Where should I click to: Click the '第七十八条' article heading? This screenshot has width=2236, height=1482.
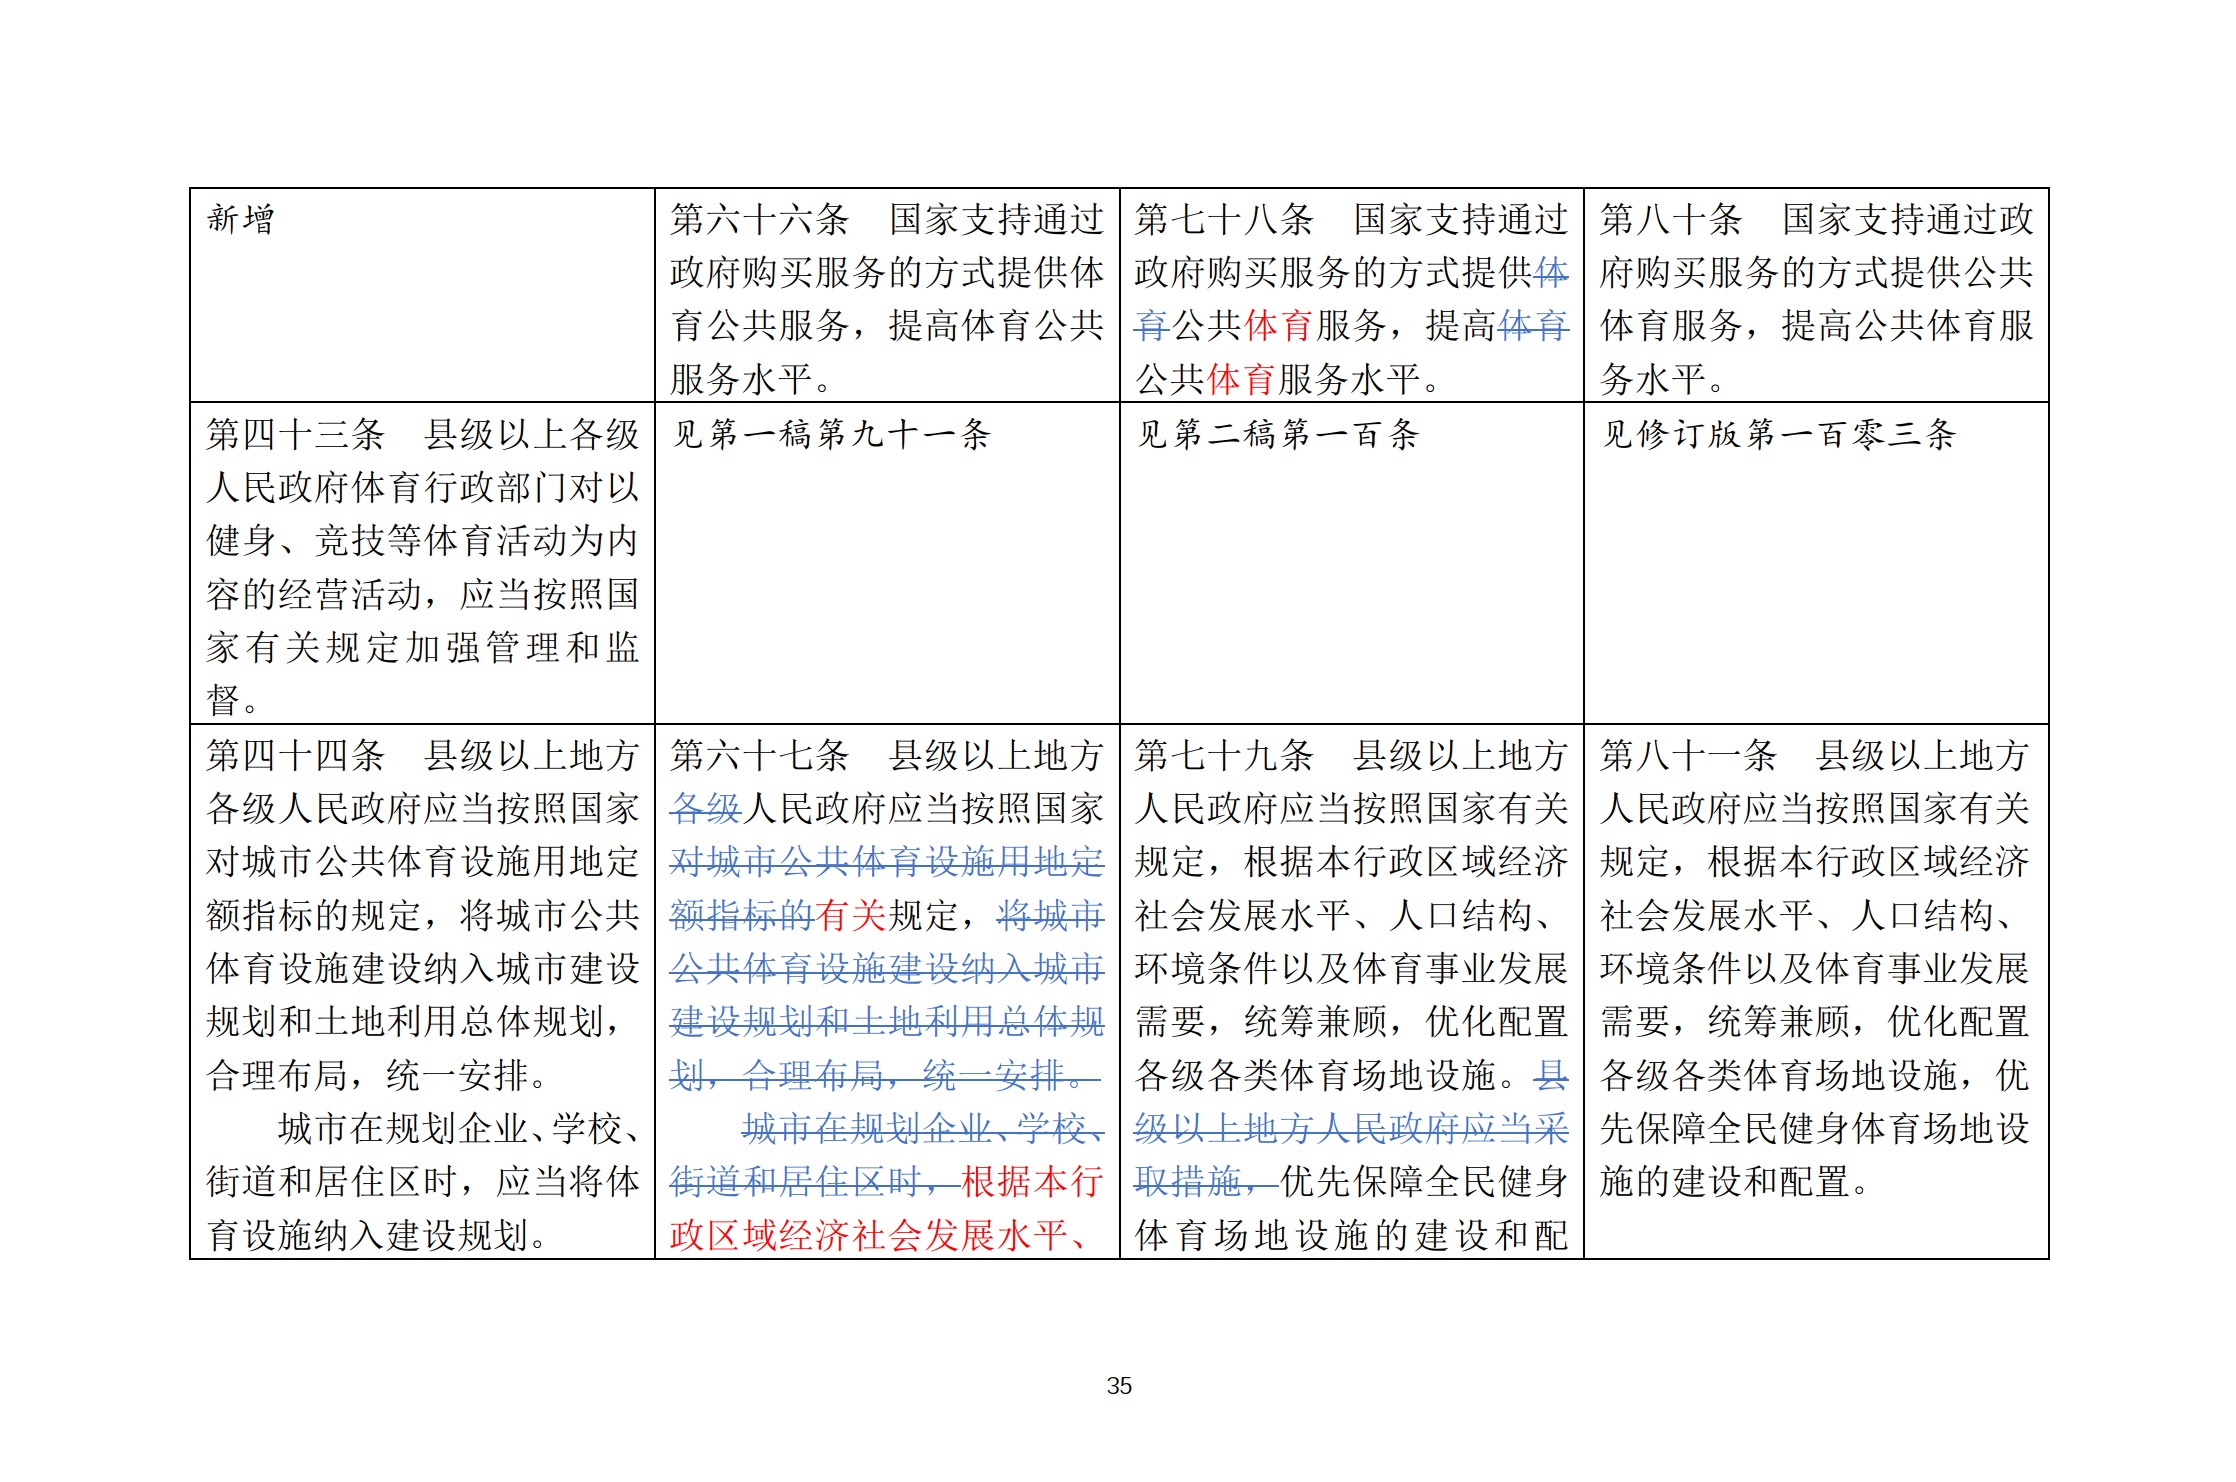click(x=1223, y=219)
